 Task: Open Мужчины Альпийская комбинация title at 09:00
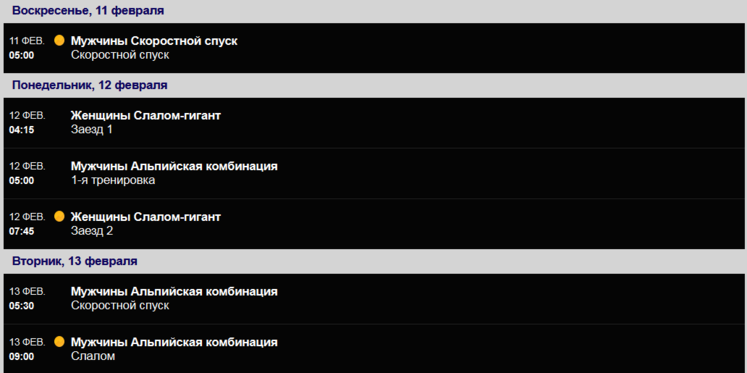tap(174, 342)
